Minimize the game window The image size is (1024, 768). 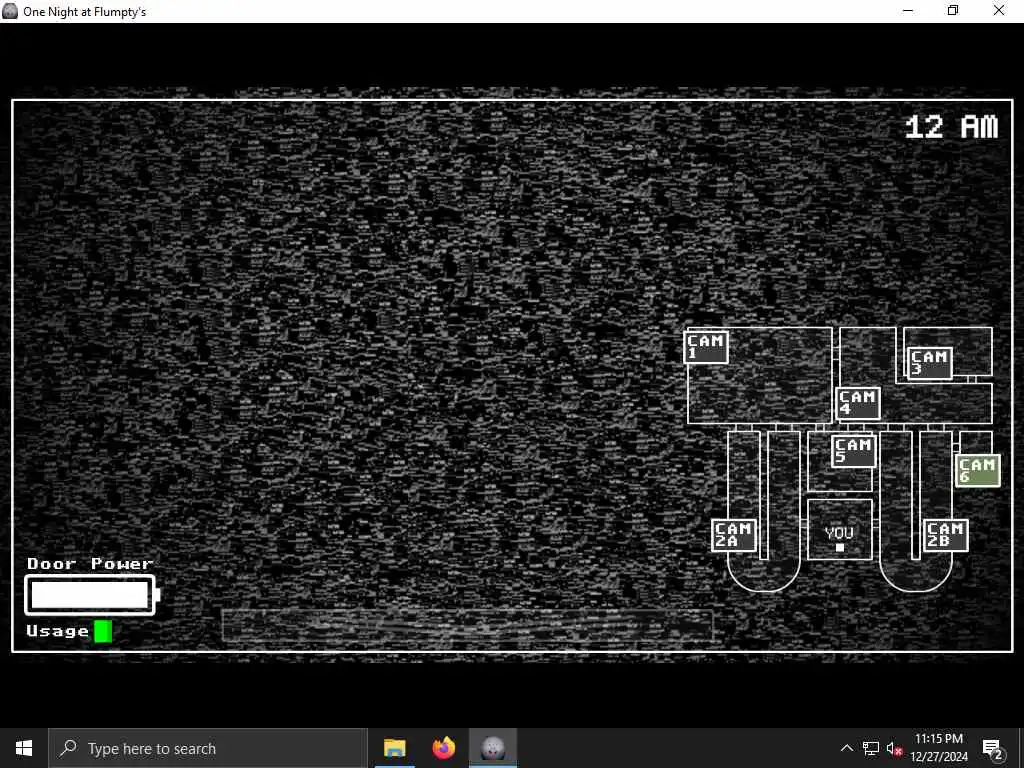[x=908, y=10]
